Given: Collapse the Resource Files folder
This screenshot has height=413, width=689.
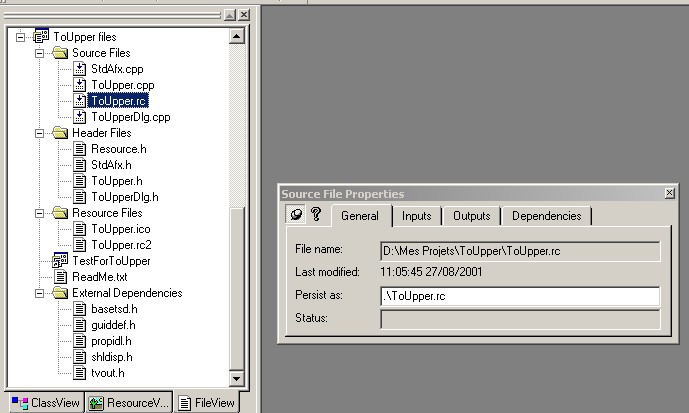Looking at the screenshot, I should coord(40,213).
